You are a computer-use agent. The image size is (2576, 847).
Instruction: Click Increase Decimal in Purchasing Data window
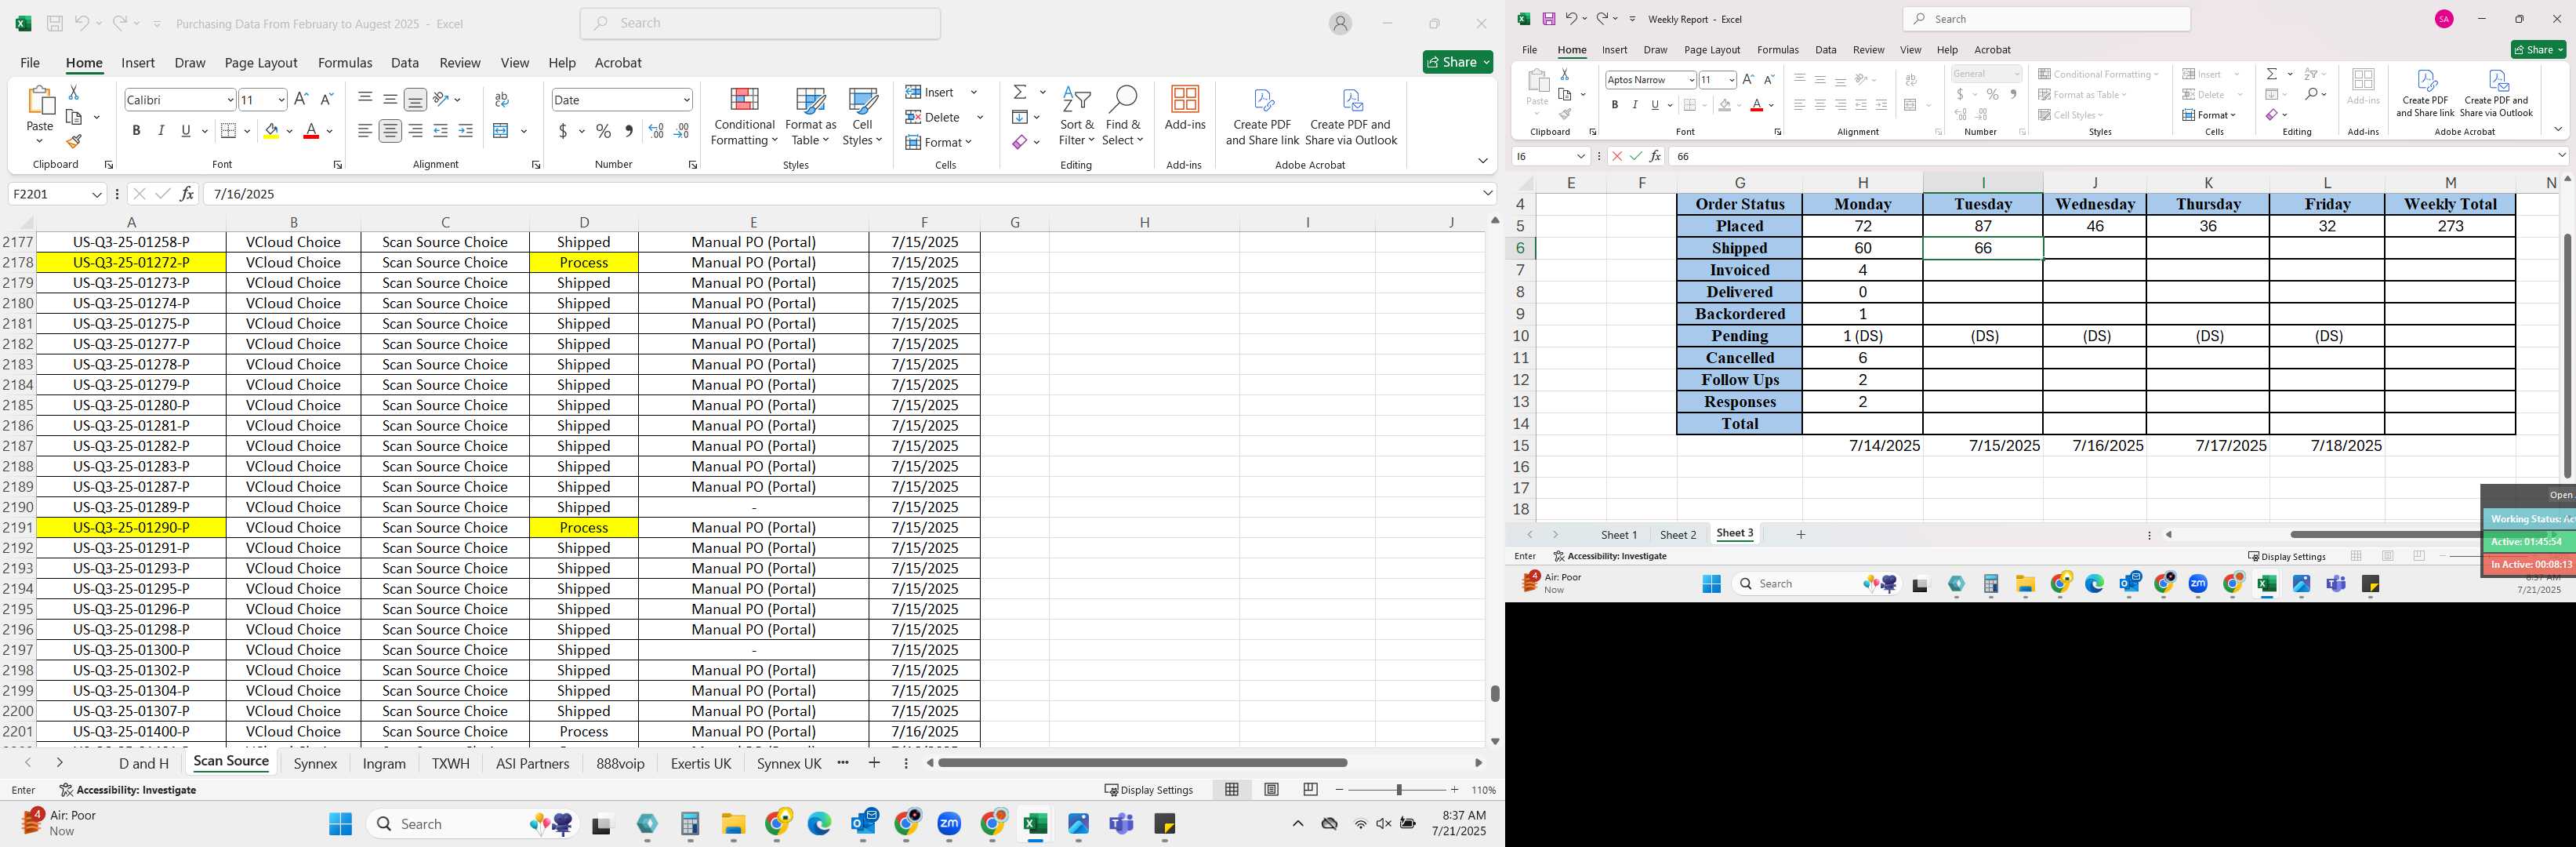(657, 131)
